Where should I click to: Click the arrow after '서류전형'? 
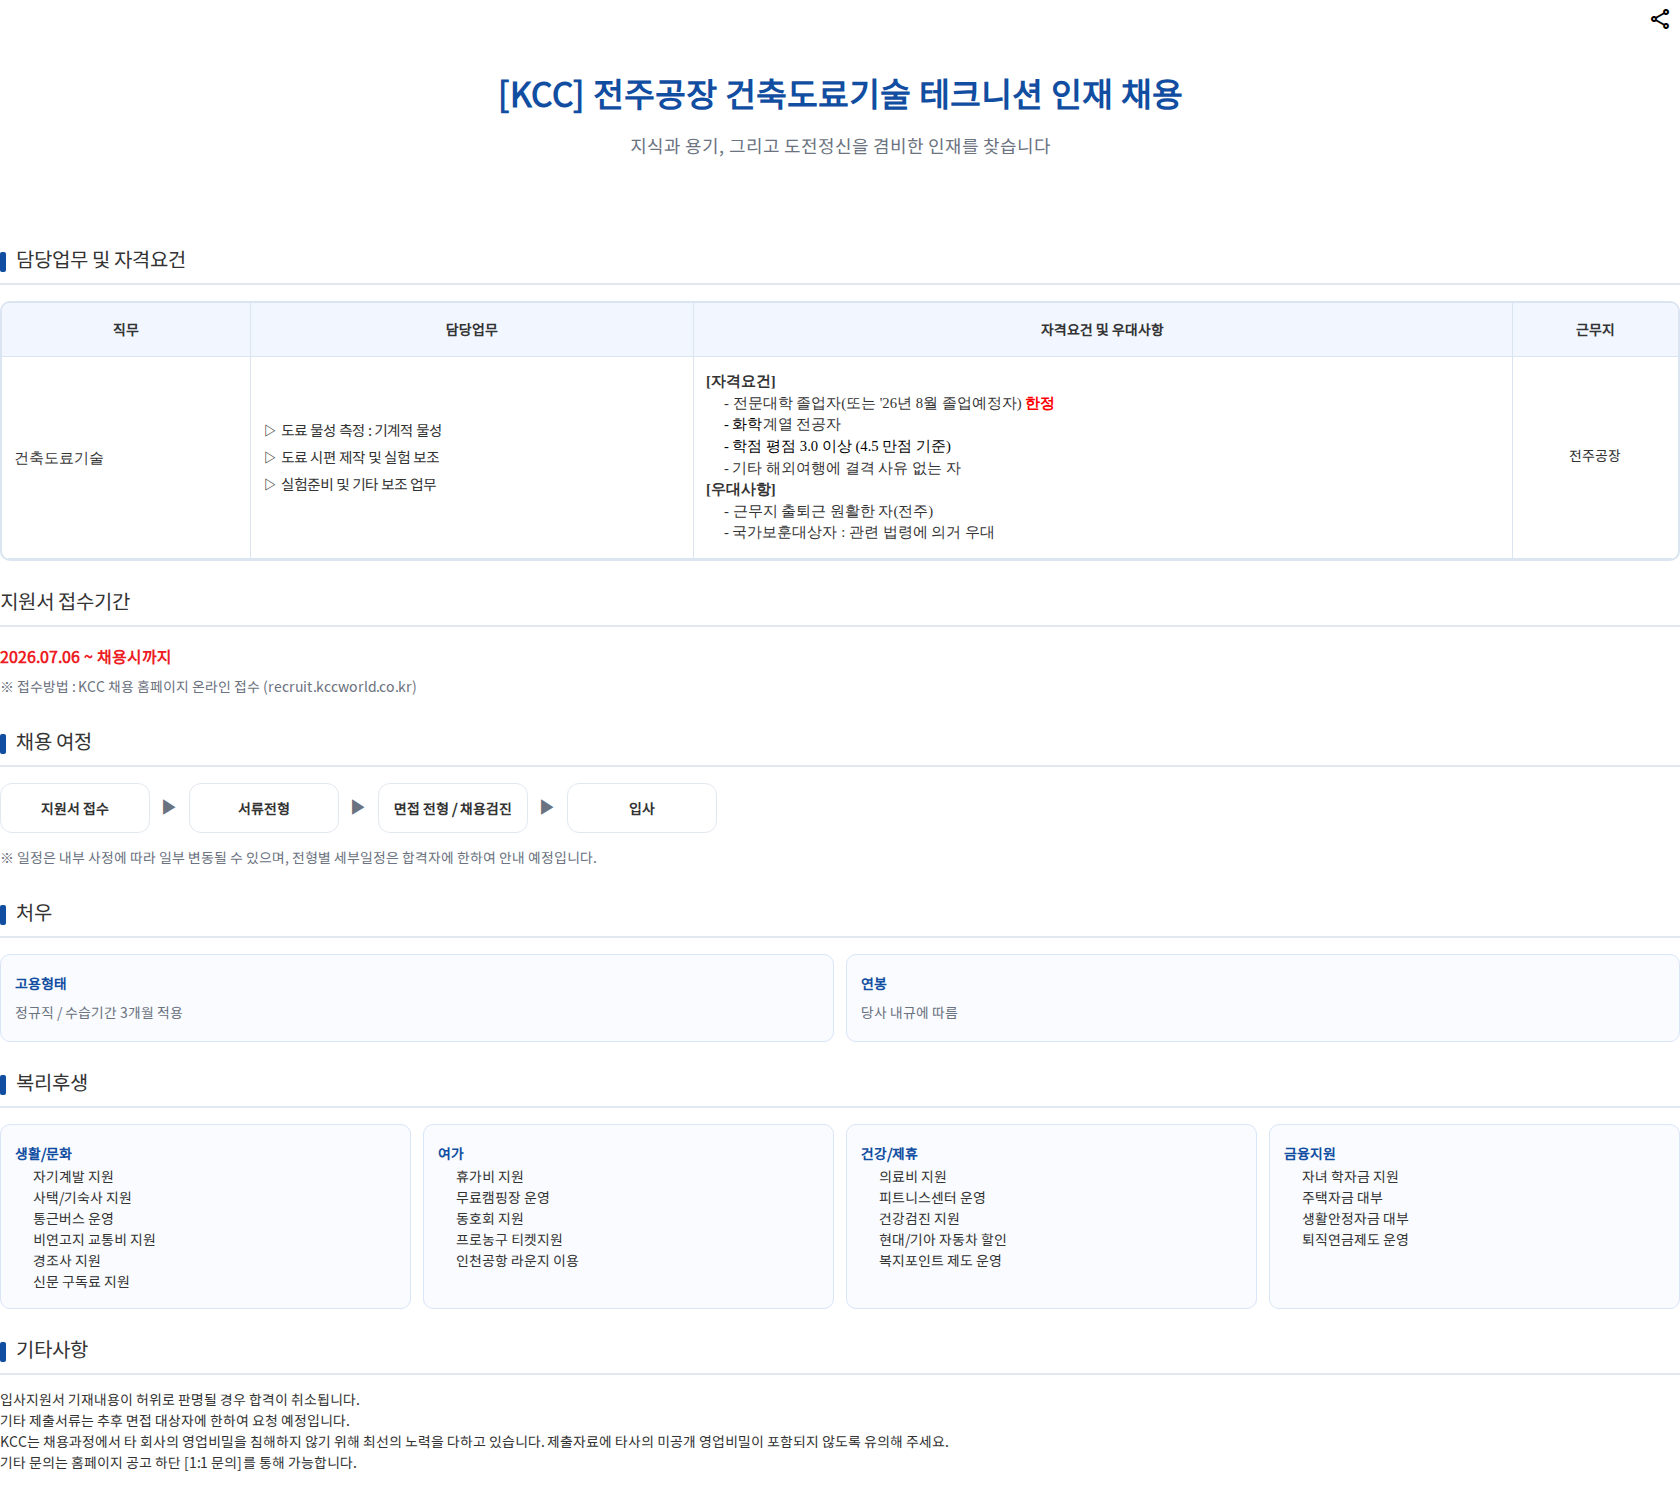coord(358,807)
